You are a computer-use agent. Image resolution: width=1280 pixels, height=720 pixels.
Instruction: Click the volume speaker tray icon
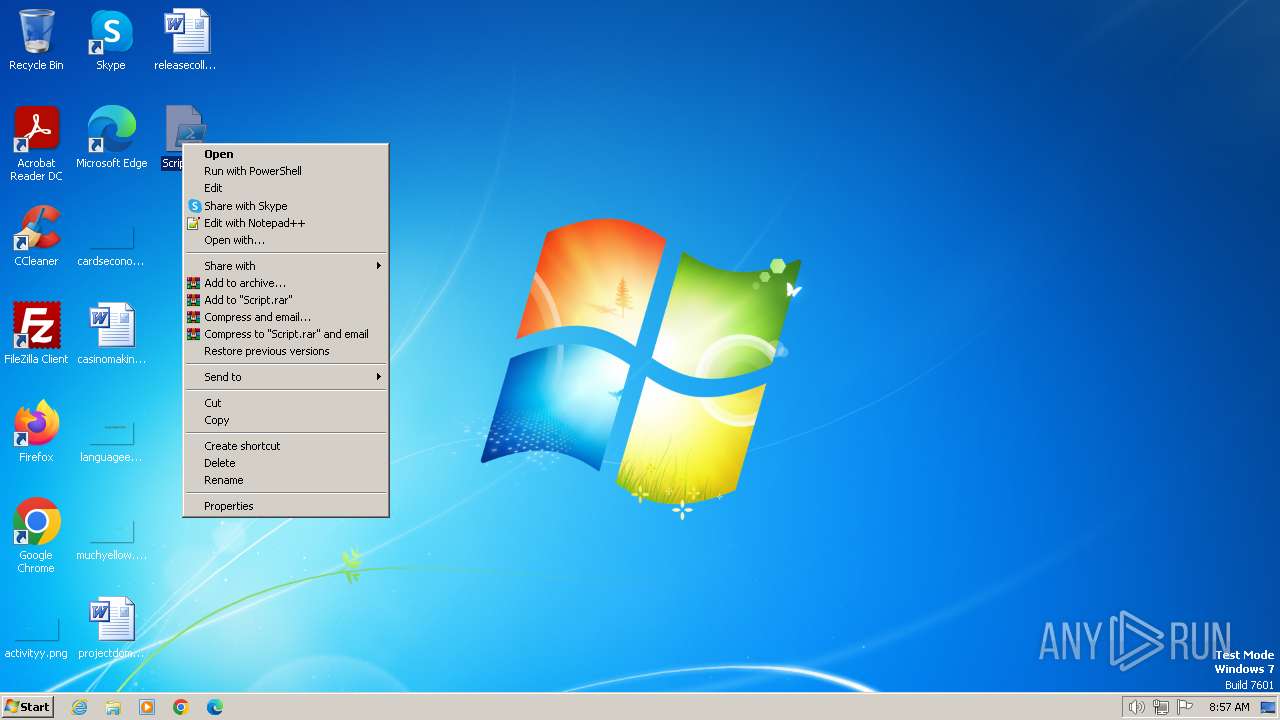tap(1136, 707)
